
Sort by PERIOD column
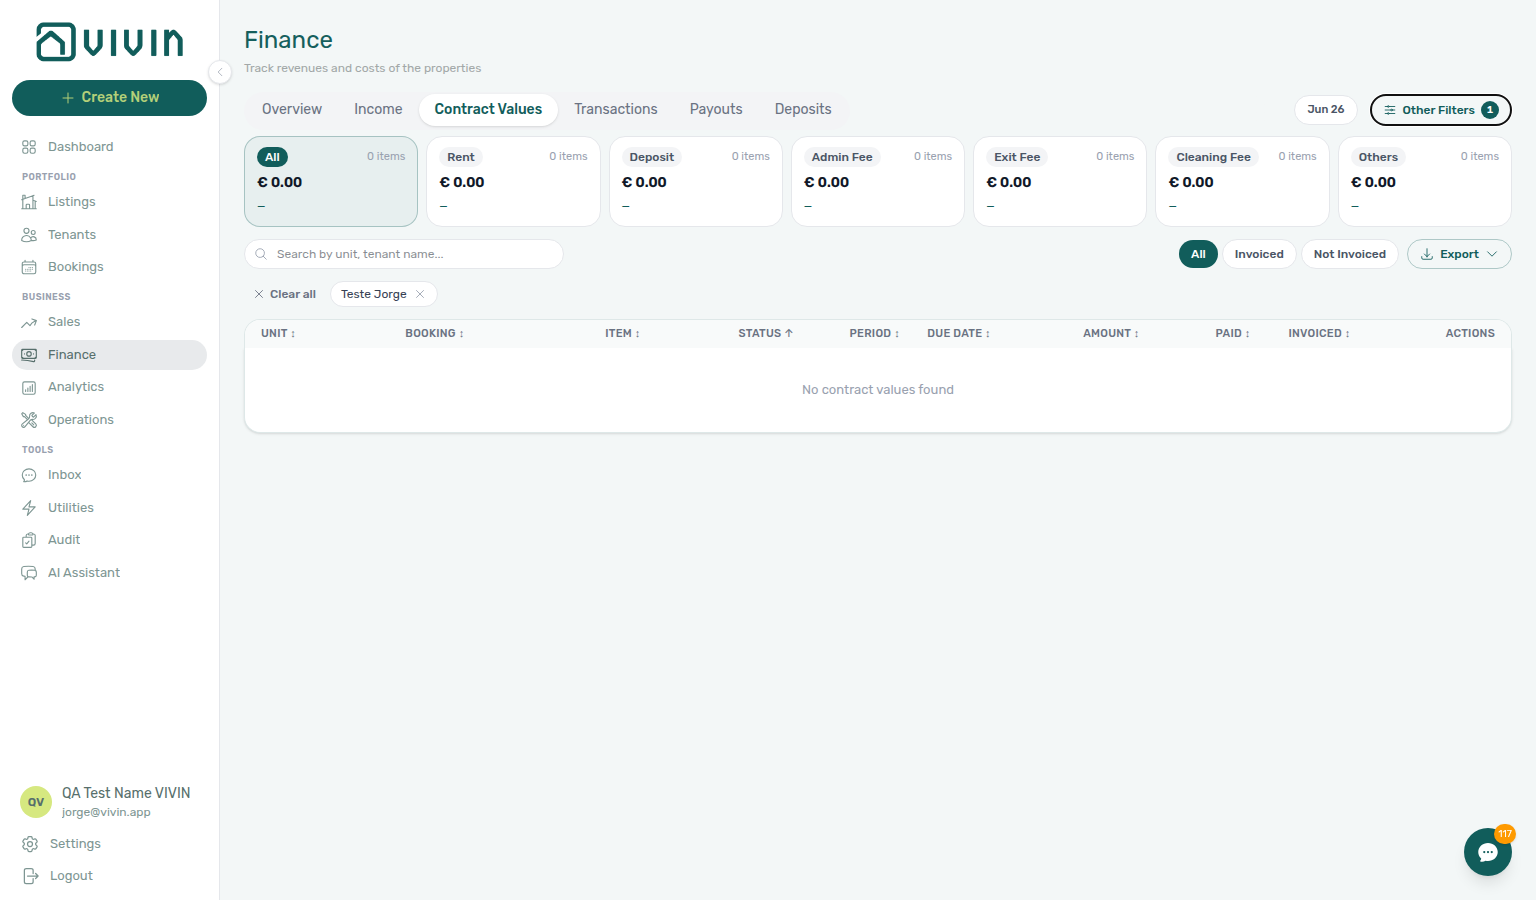[874, 334]
